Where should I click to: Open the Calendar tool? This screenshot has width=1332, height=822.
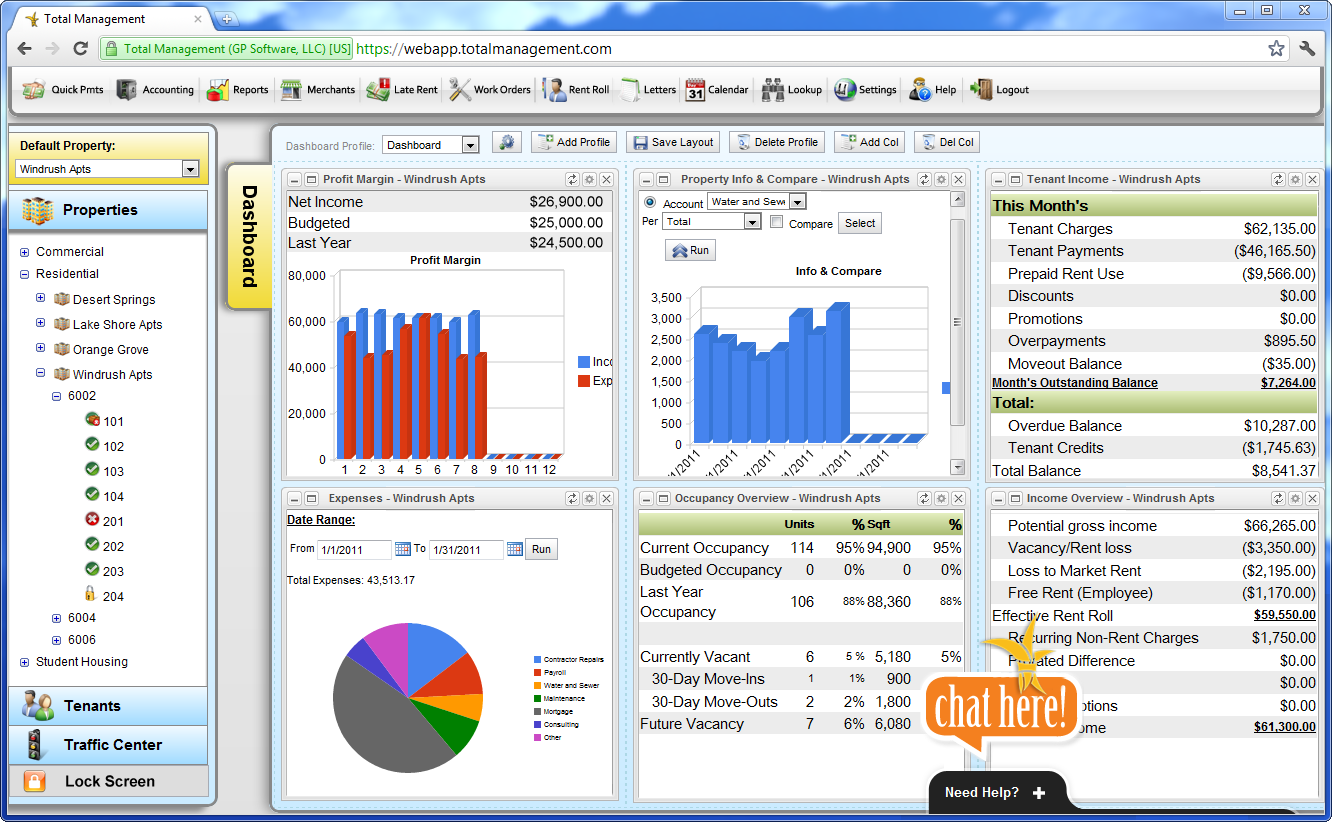[x=717, y=89]
